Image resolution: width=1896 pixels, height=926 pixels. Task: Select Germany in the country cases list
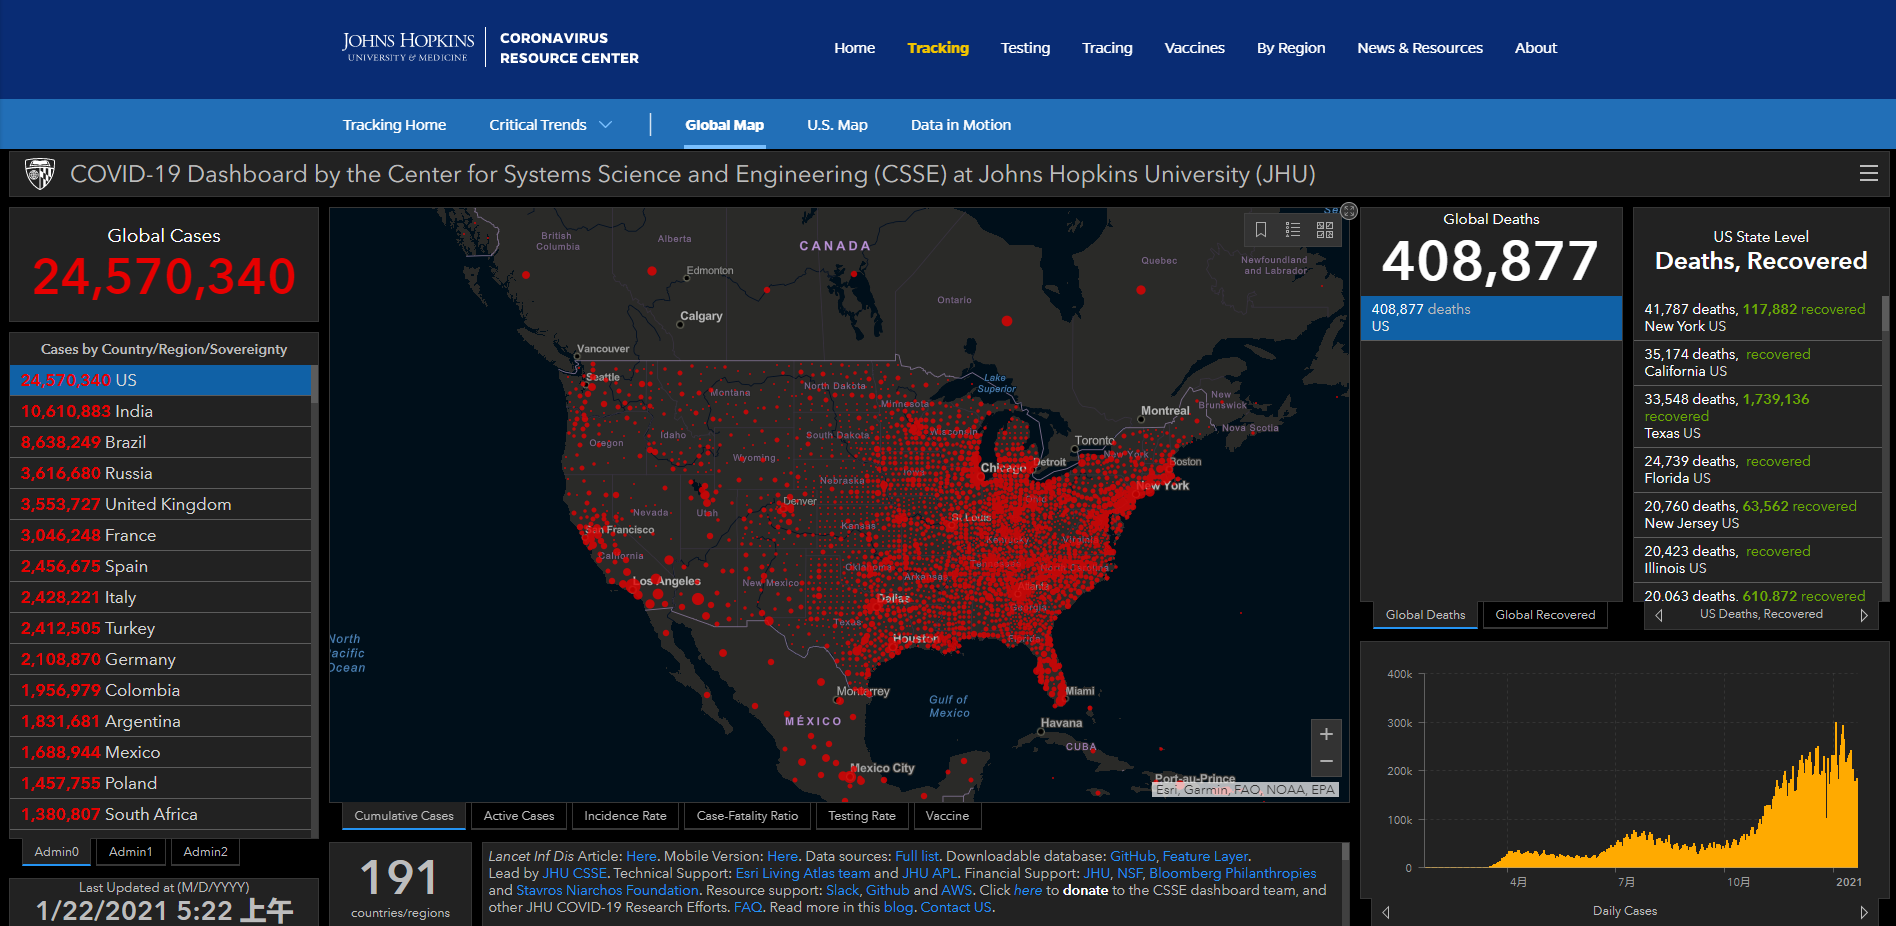click(161, 659)
